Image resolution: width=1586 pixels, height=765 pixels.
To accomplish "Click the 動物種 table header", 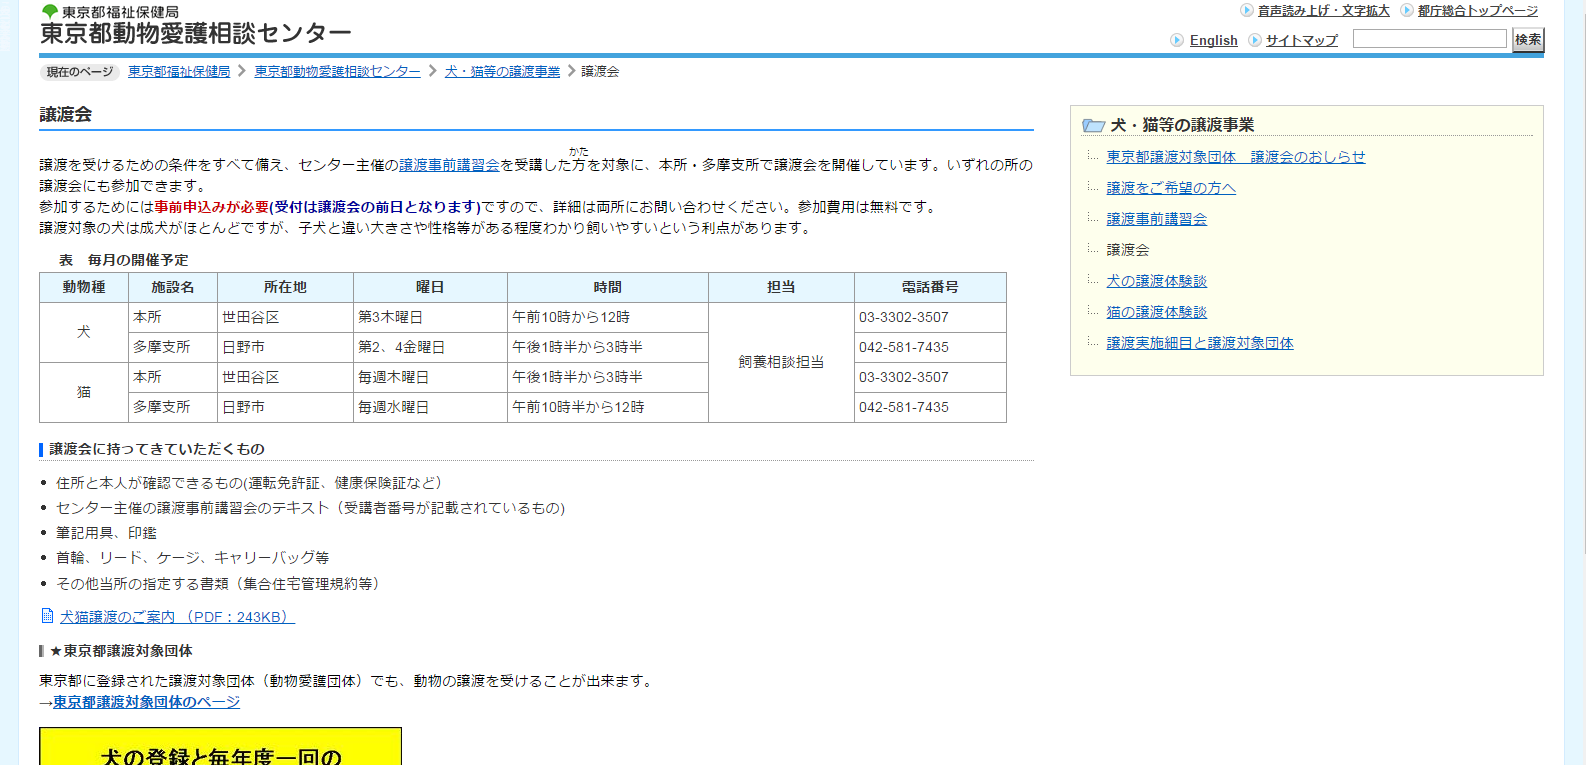I will 84,287.
